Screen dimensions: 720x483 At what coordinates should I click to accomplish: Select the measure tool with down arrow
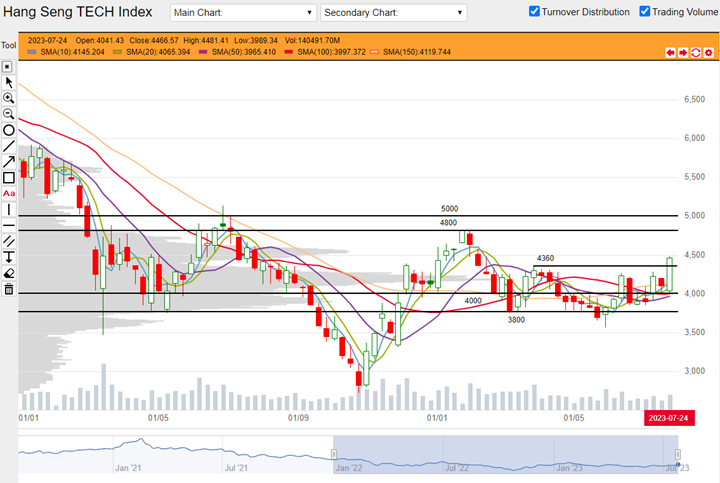point(8,257)
